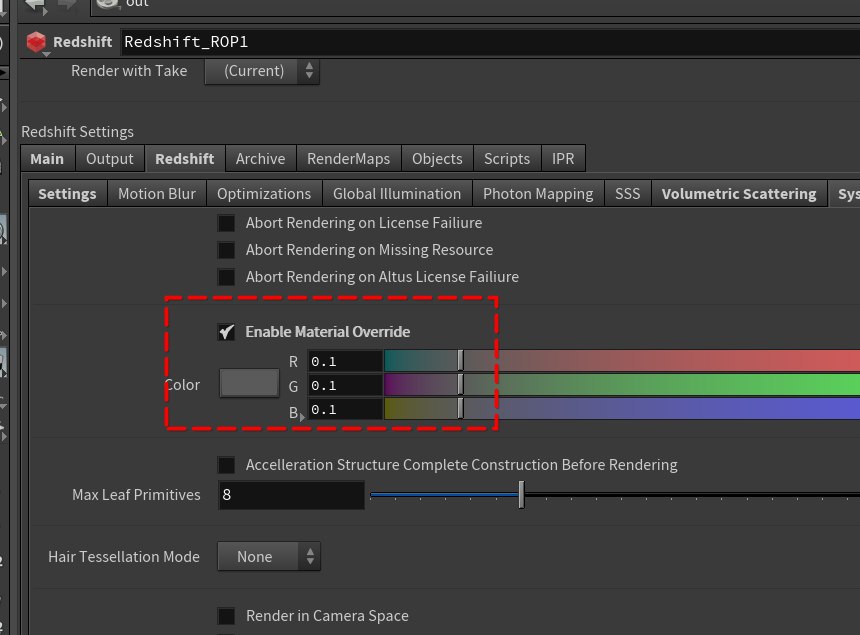The width and height of the screenshot is (860, 635).
Task: Open Volumetric Scattering sub-tab
Action: tap(739, 194)
